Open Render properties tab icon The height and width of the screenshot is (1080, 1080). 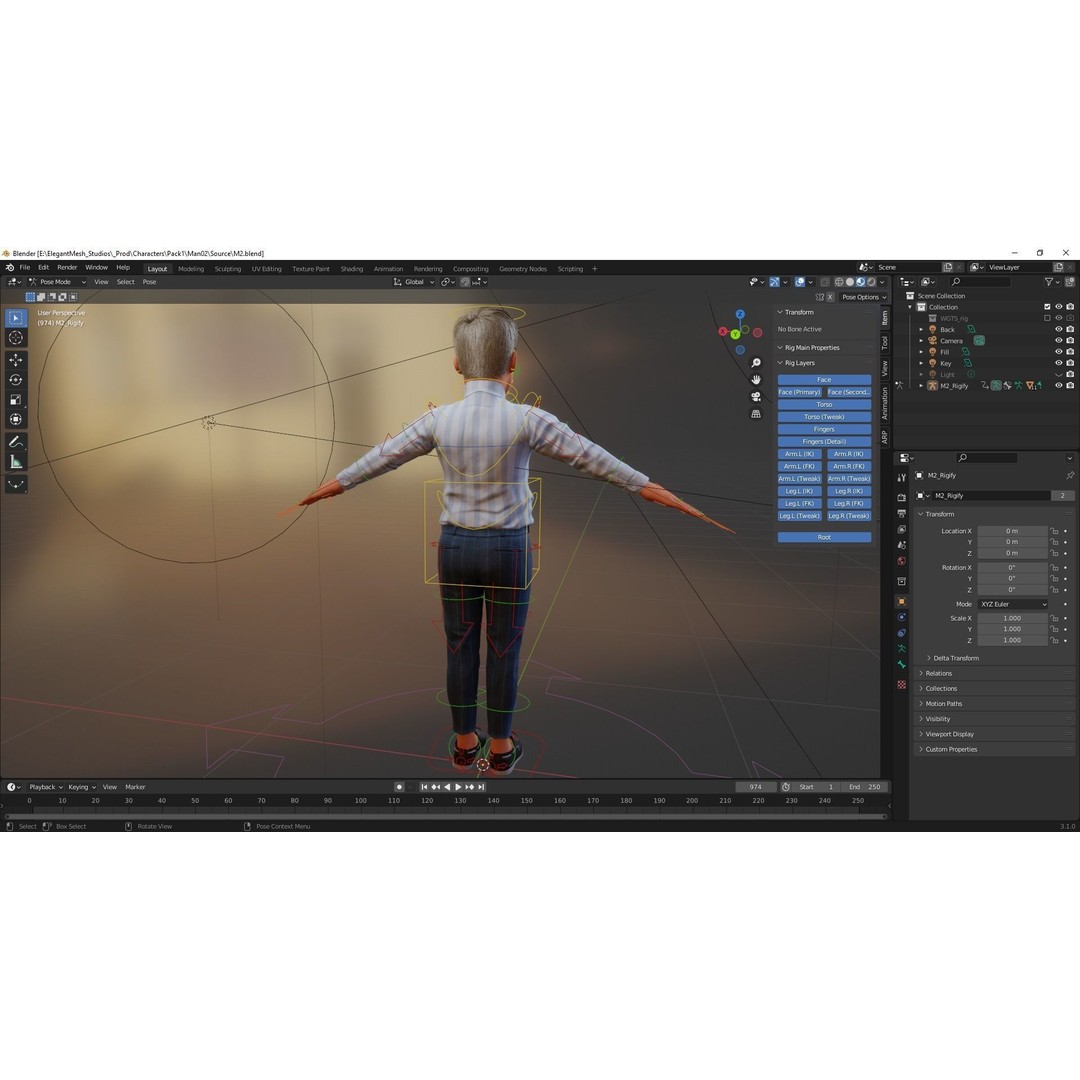(x=902, y=497)
